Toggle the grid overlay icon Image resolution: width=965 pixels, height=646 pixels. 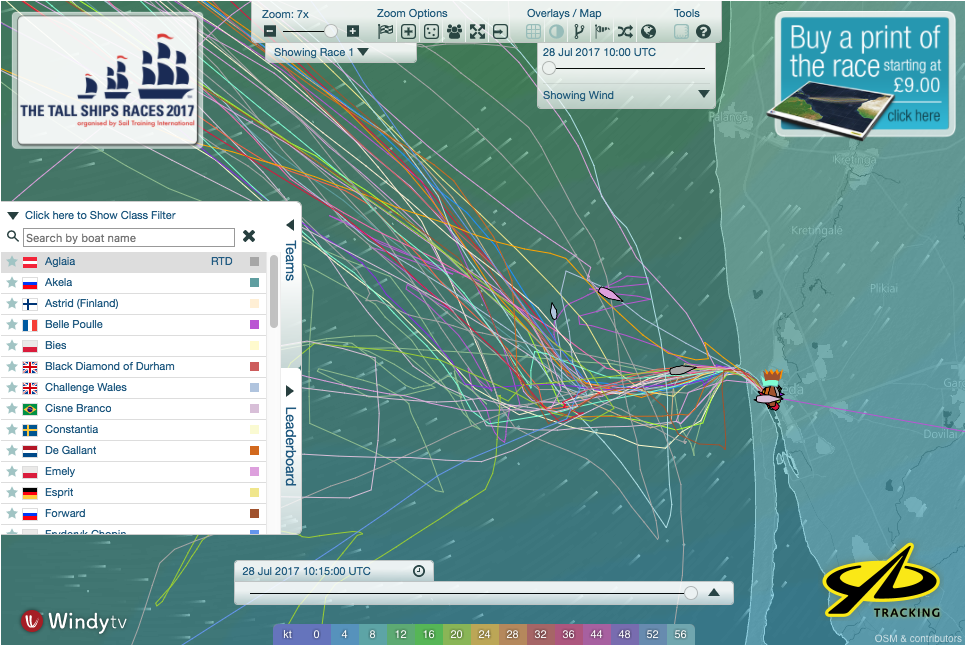(x=534, y=32)
